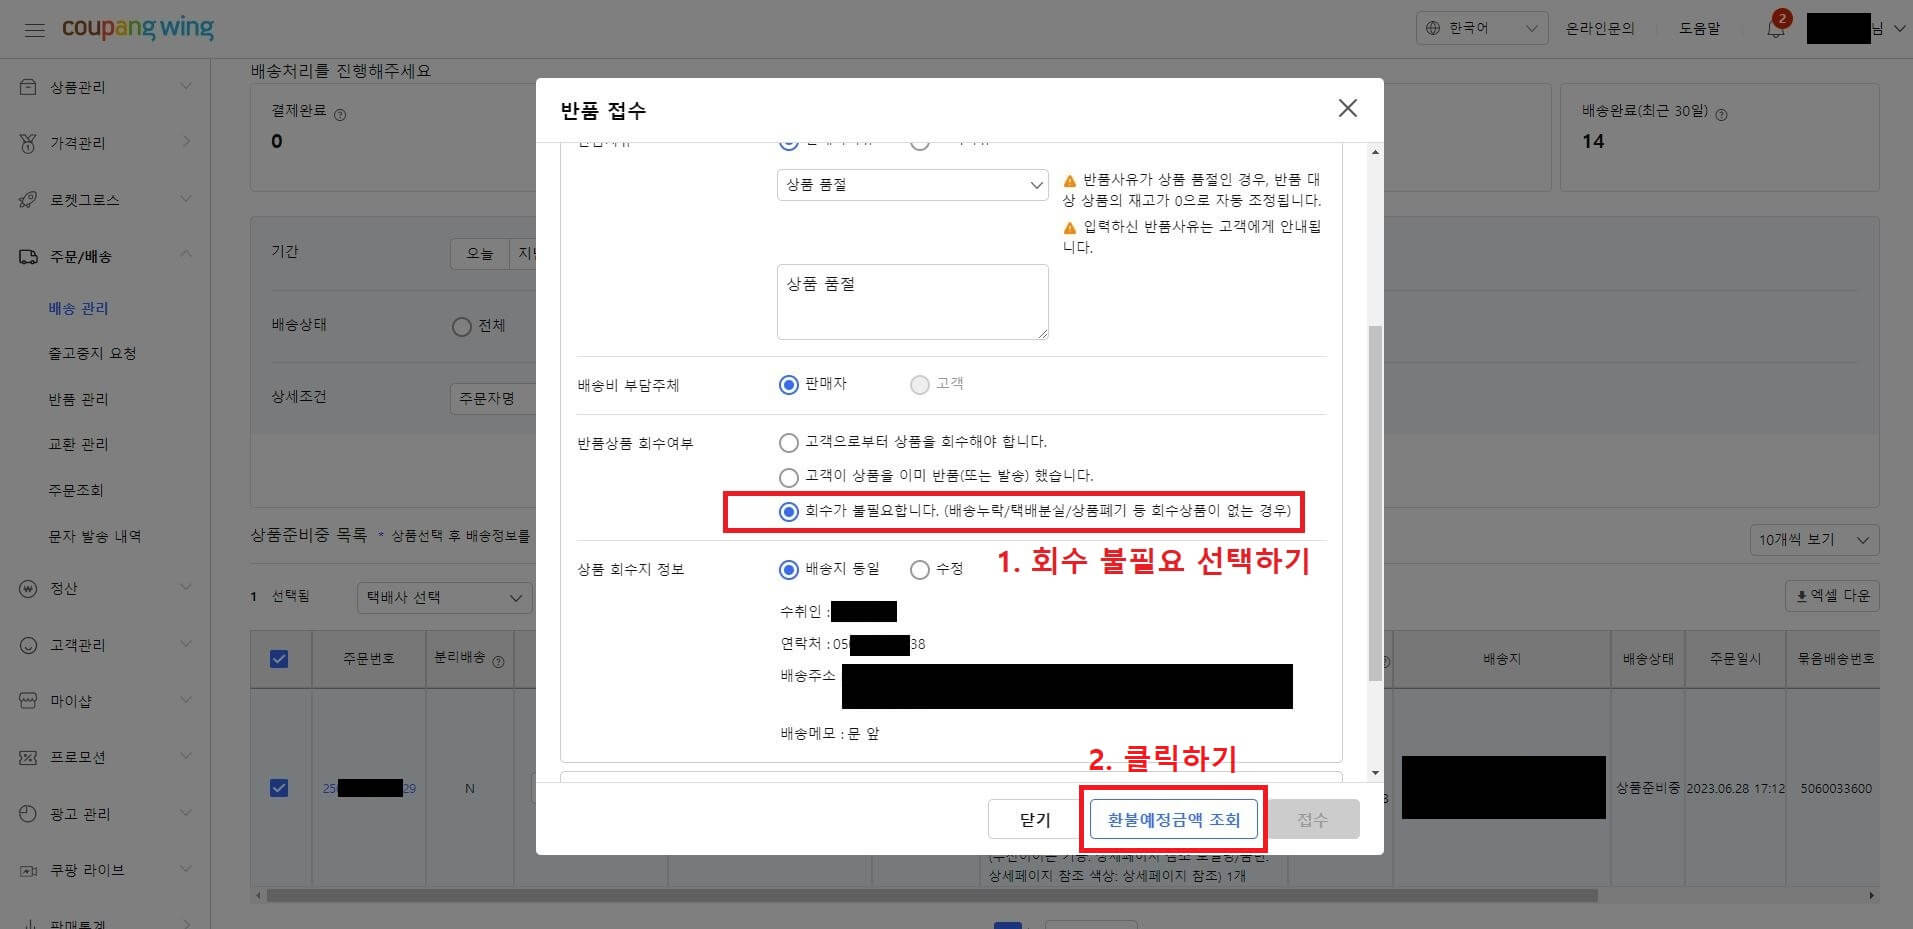Toggle the select-all checkbox in table header
Screen dimensions: 1913x929
pyautogui.click(x=279, y=659)
